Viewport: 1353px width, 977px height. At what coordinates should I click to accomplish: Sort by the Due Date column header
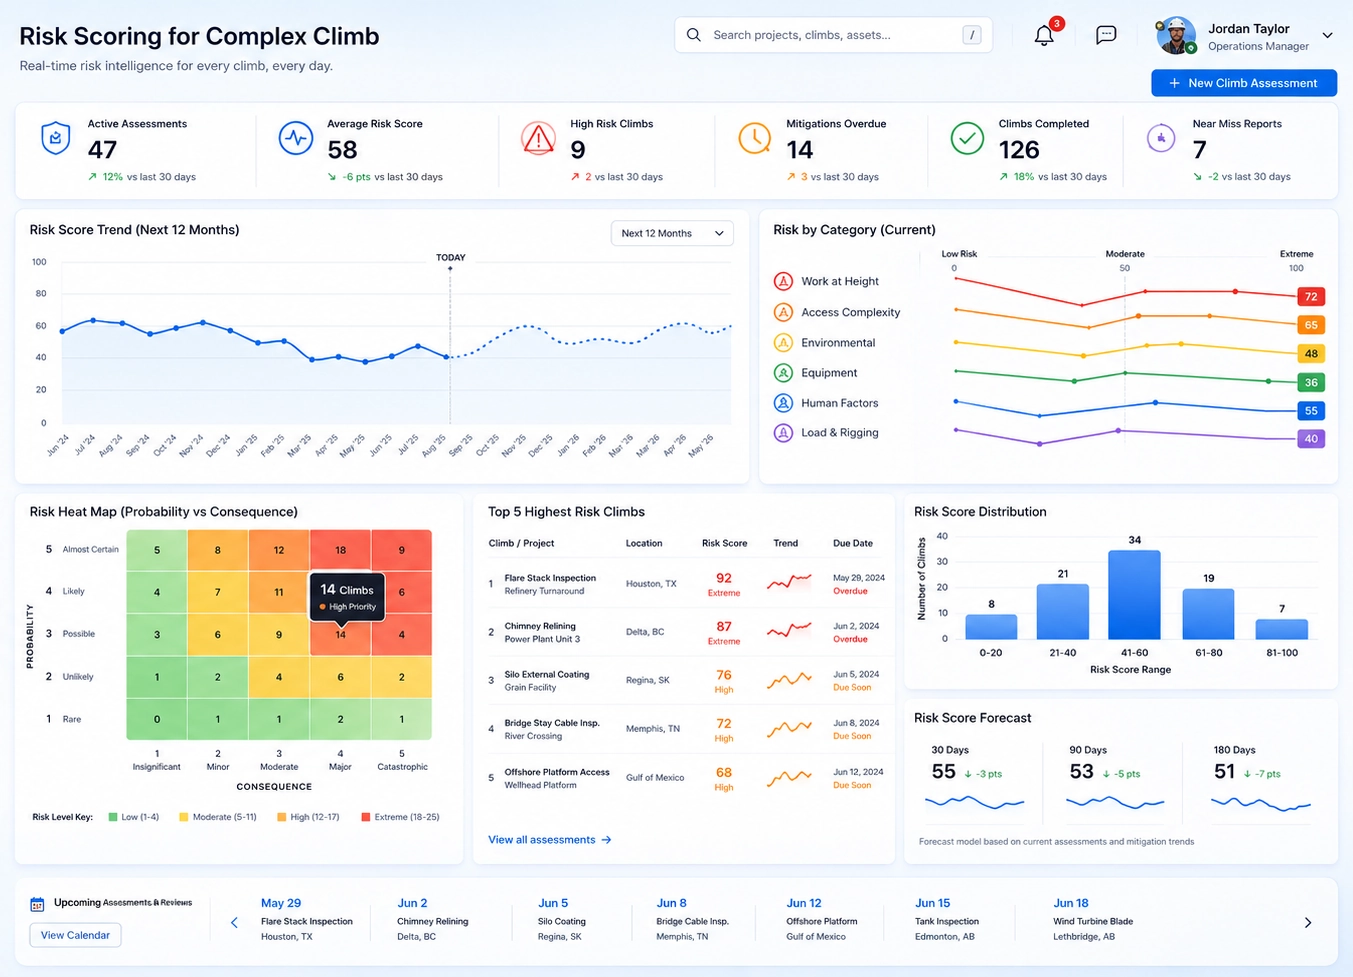853,543
